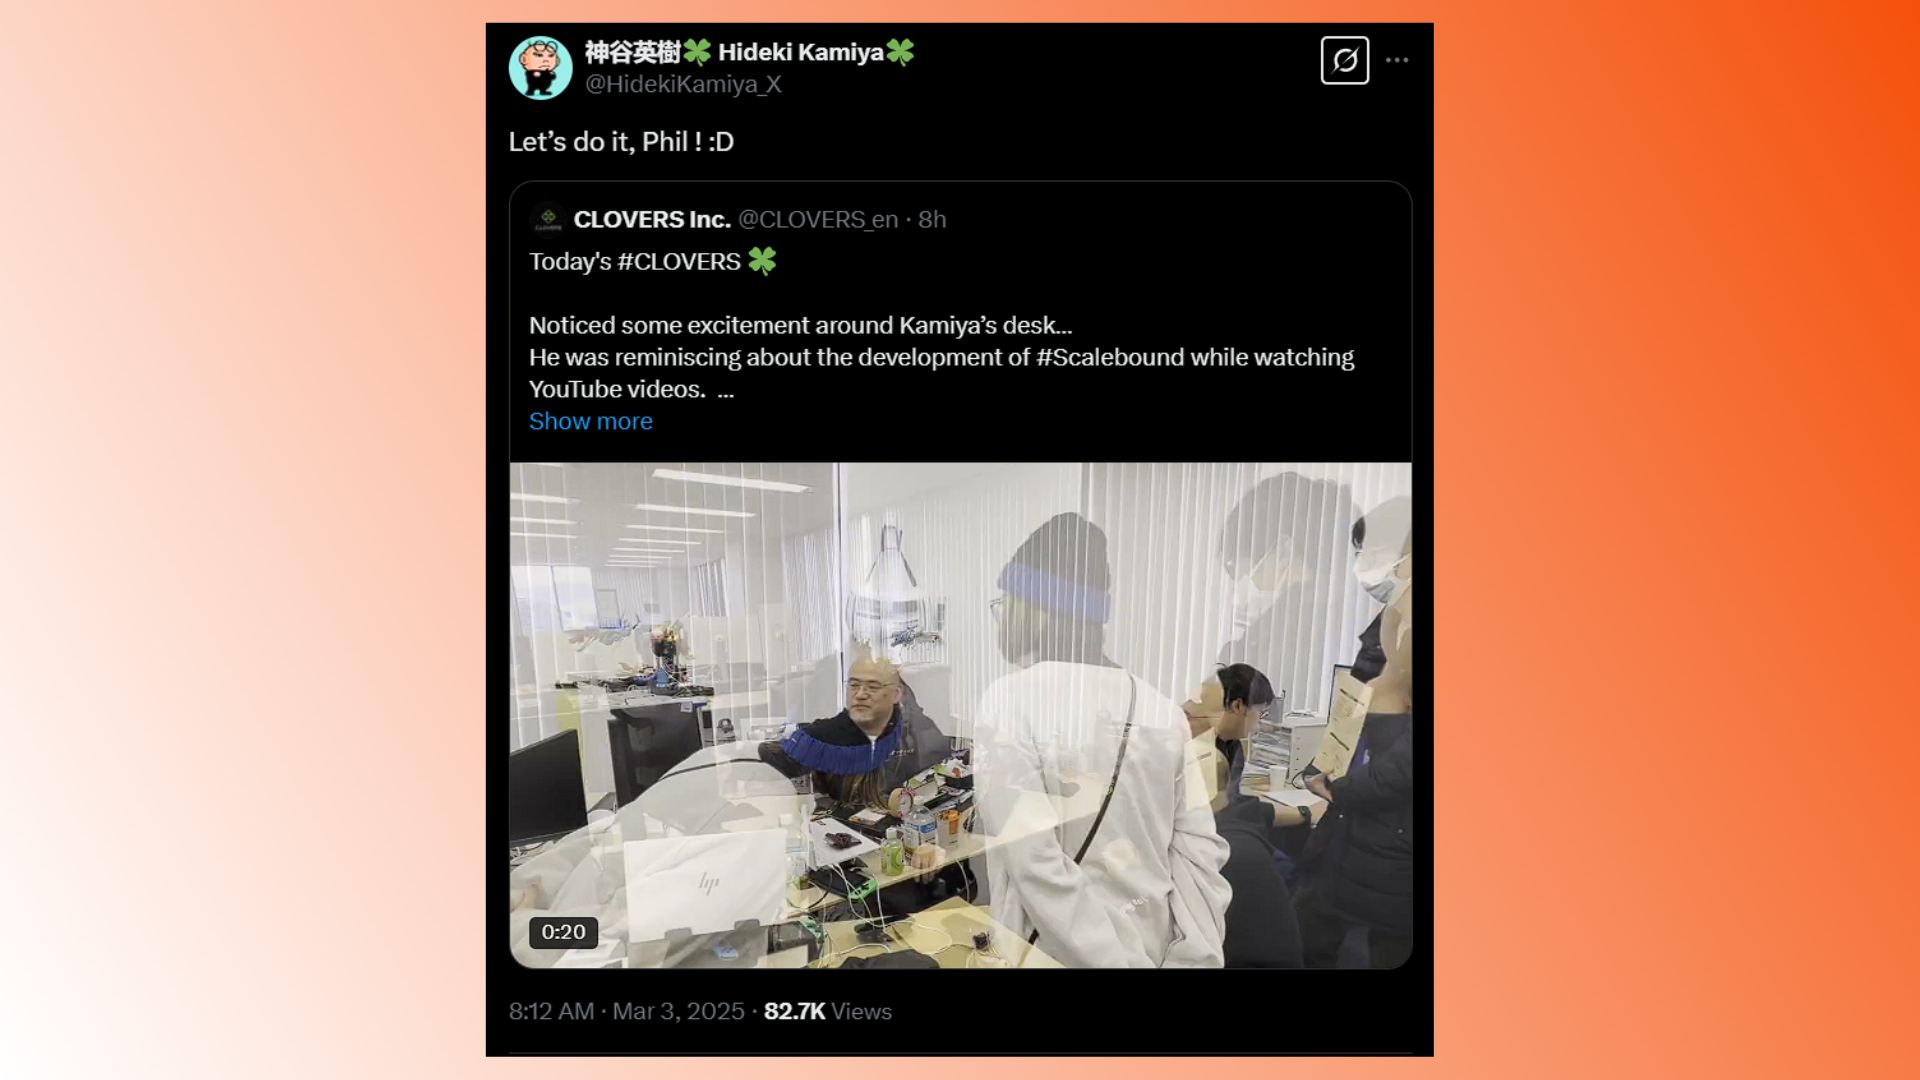
Task: Click the clover emoji after Today's #CLOVERS
Action: coord(762,261)
